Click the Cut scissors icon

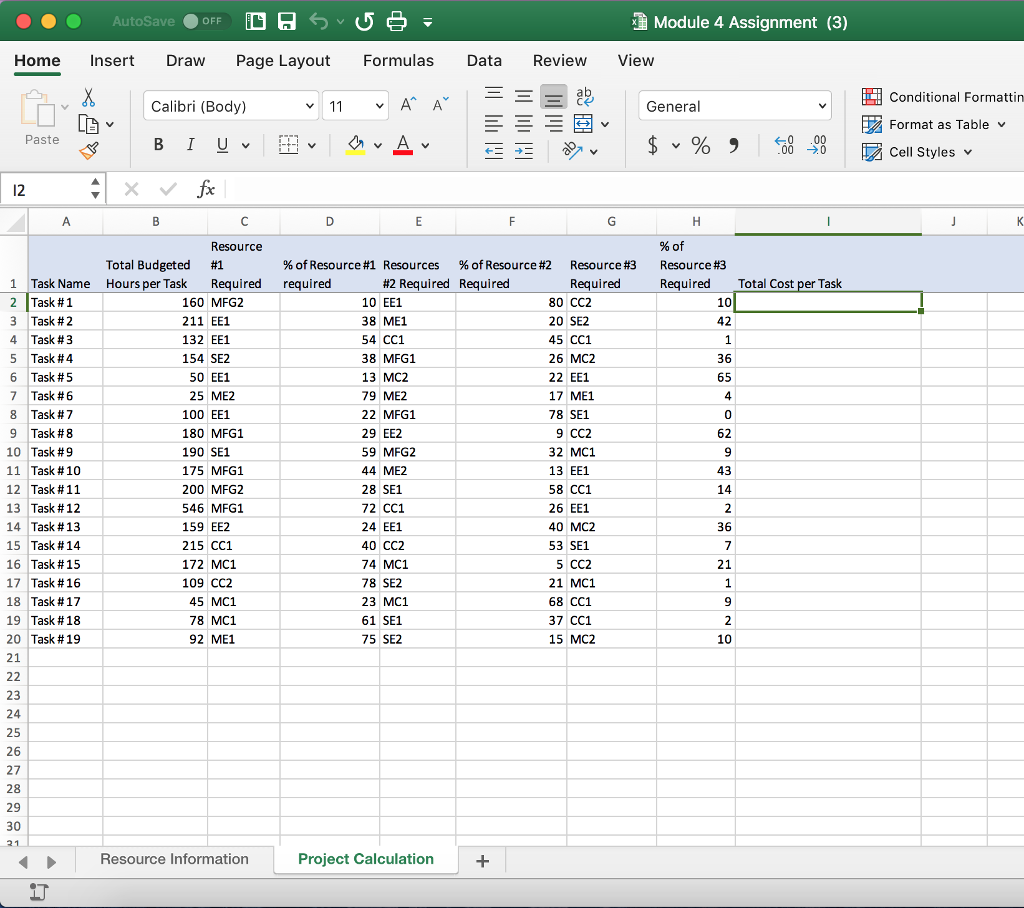[89, 97]
